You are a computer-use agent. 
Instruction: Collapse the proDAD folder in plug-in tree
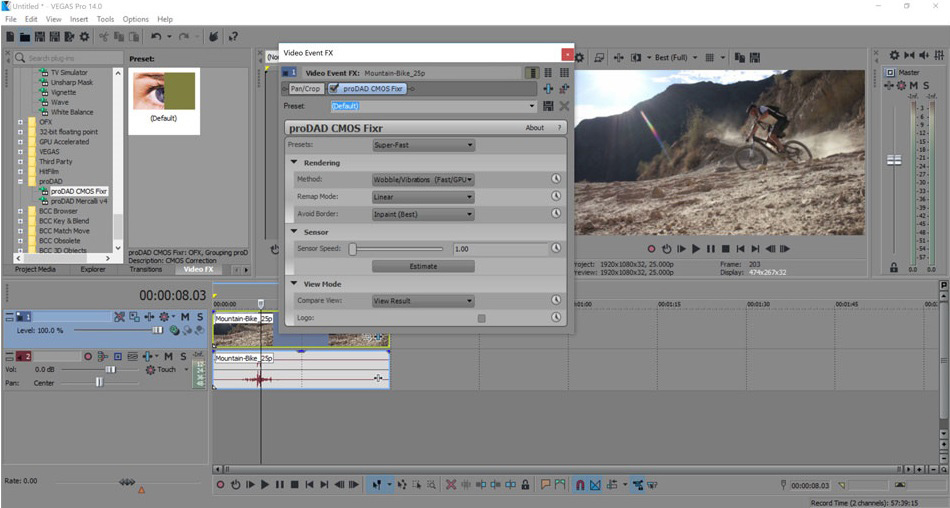[21, 181]
